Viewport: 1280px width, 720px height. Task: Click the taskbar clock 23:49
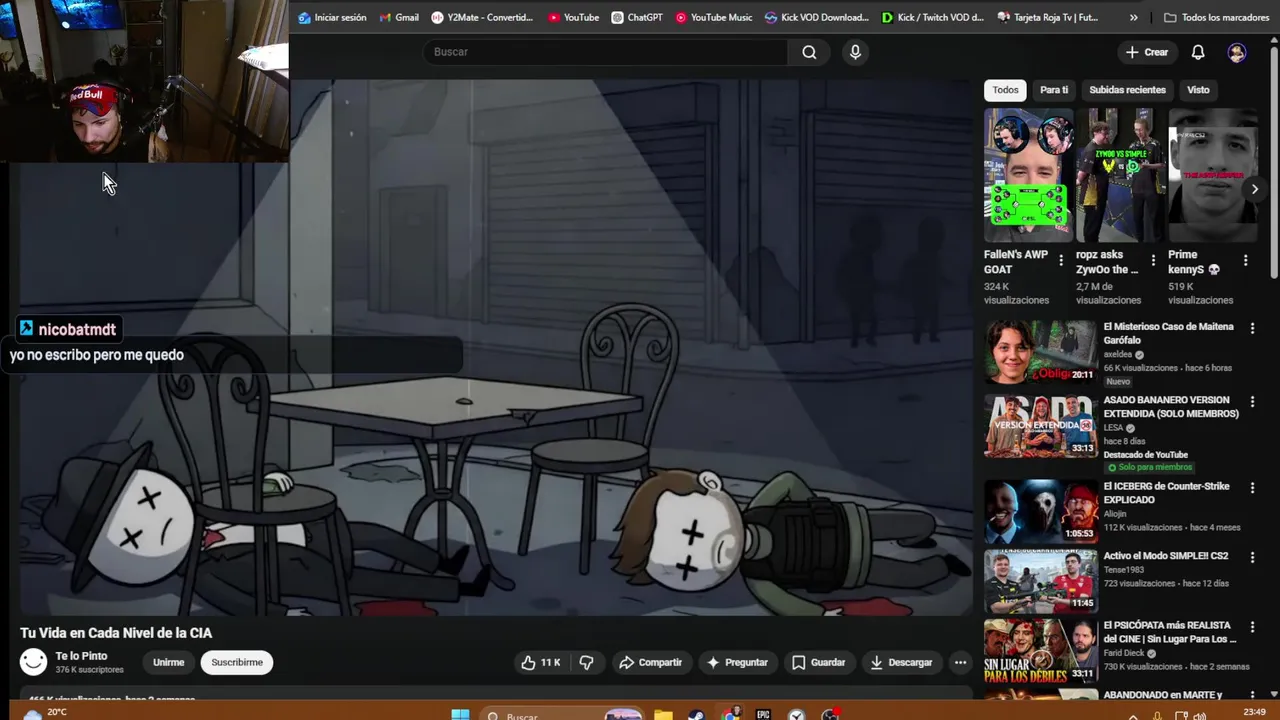tap(1253, 712)
